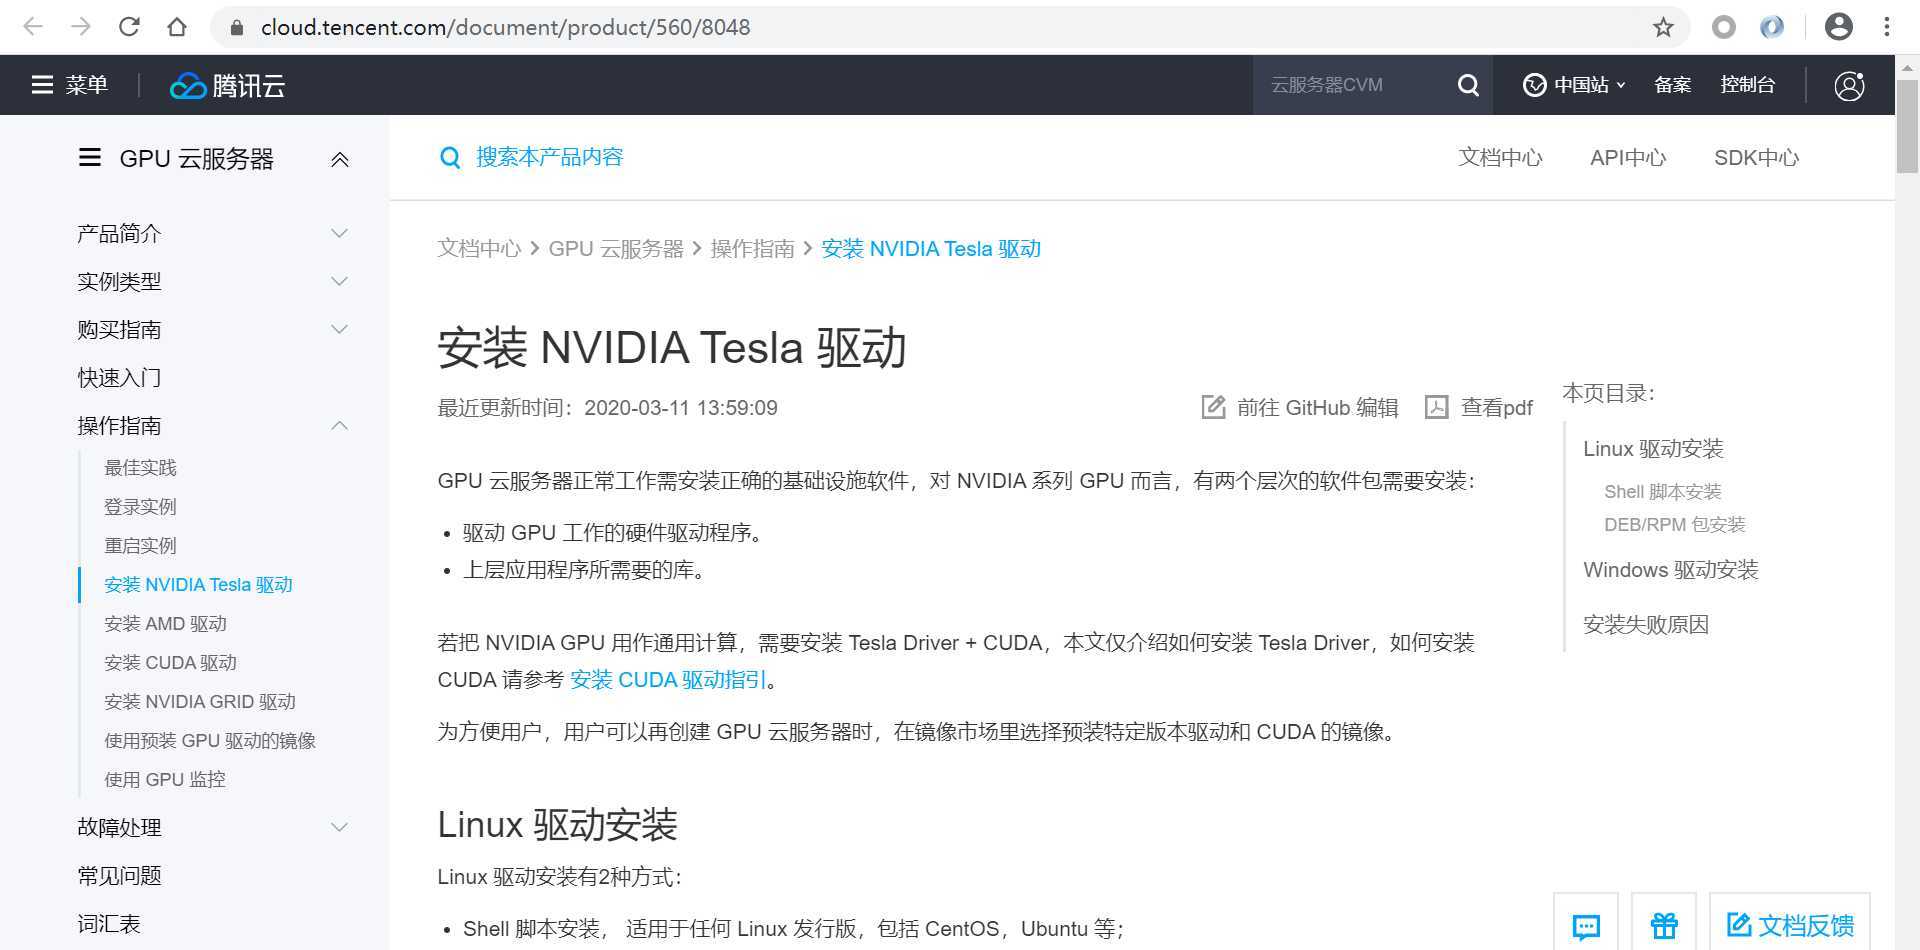Bookmark this page with the star icon

click(1663, 27)
